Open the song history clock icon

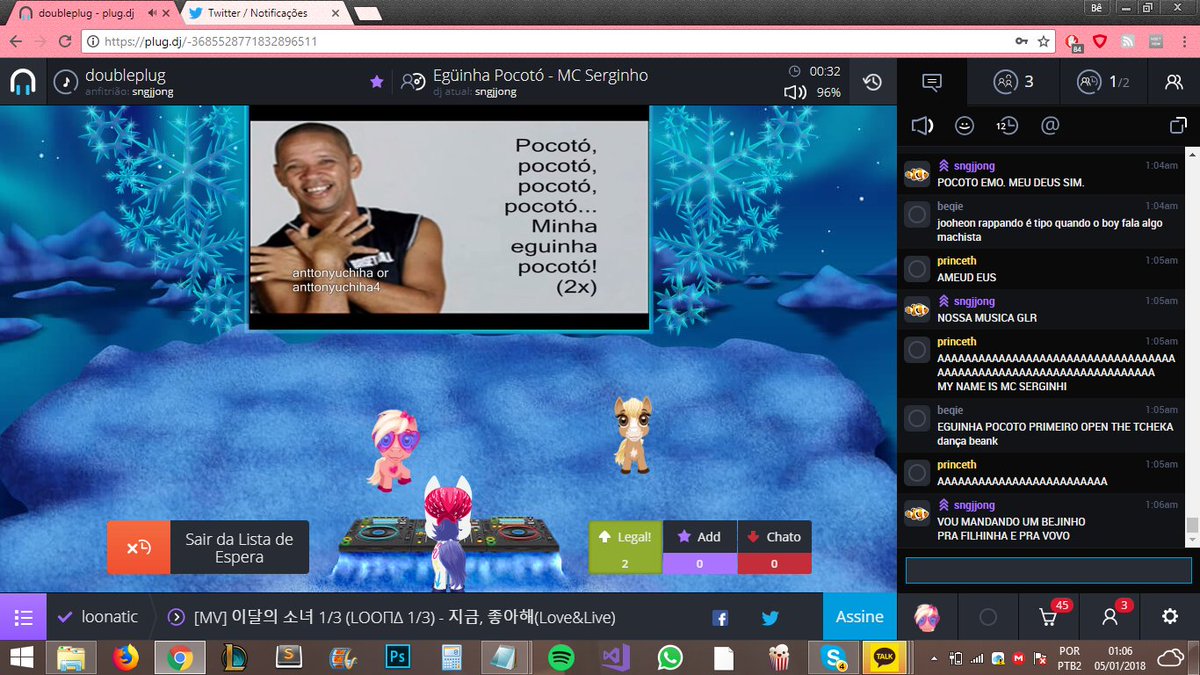pos(872,82)
